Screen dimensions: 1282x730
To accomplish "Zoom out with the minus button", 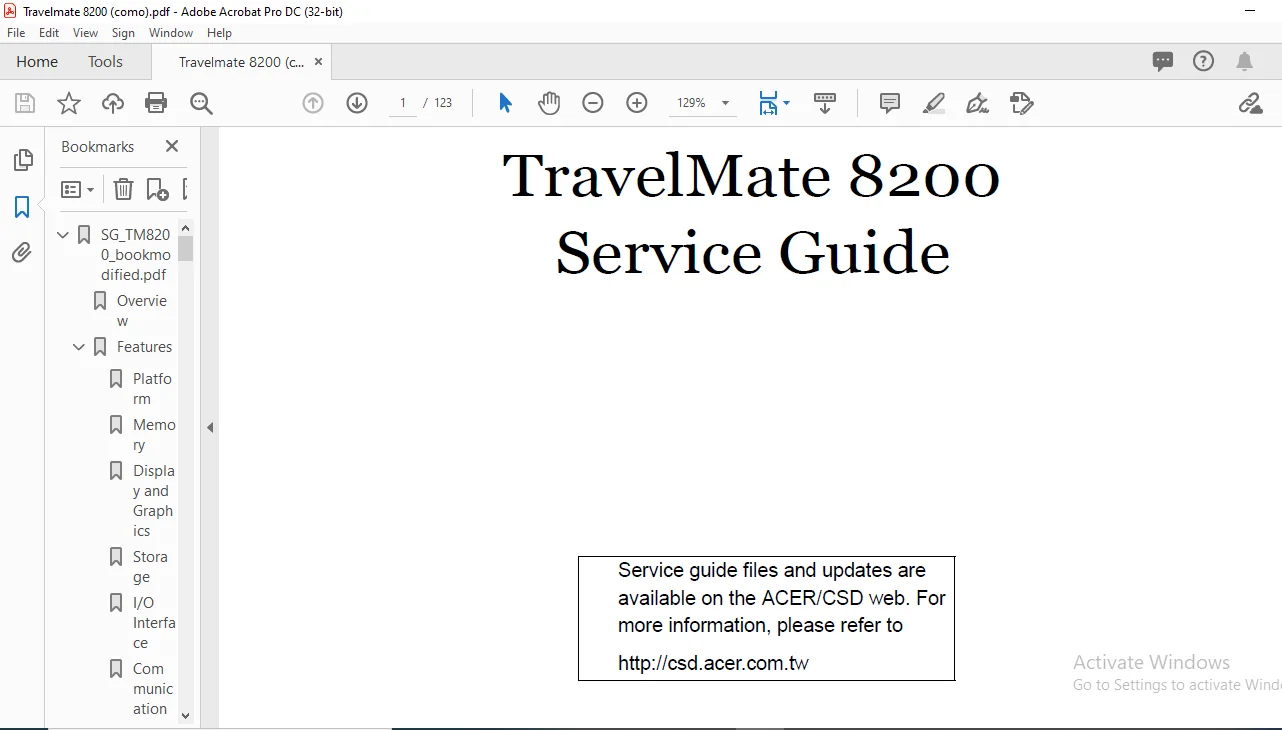I will point(593,103).
